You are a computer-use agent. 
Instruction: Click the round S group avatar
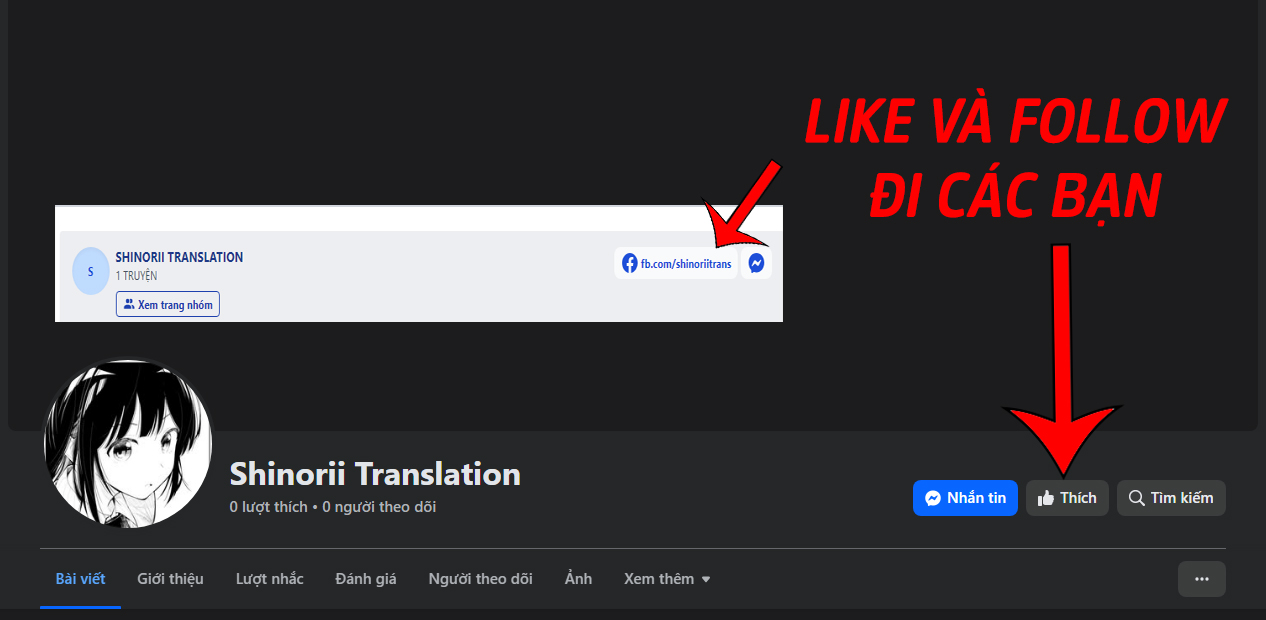tap(91, 271)
